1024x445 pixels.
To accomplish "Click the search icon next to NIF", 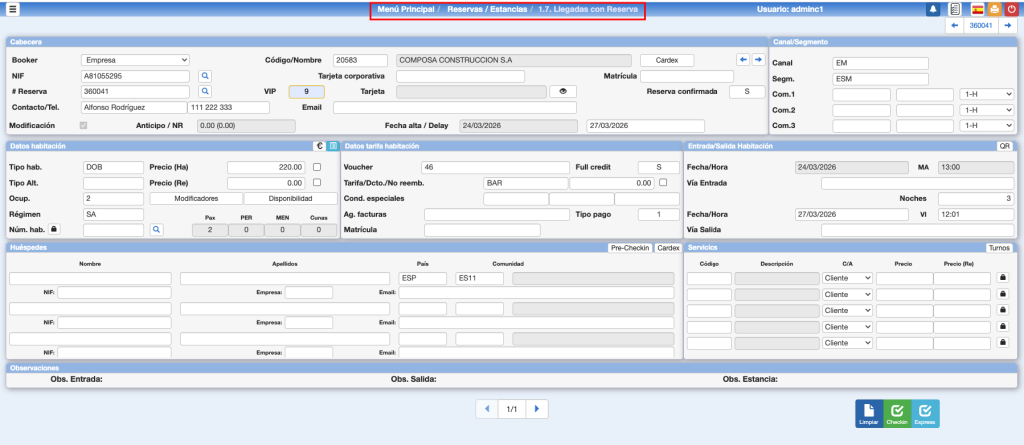I will 205,75.
